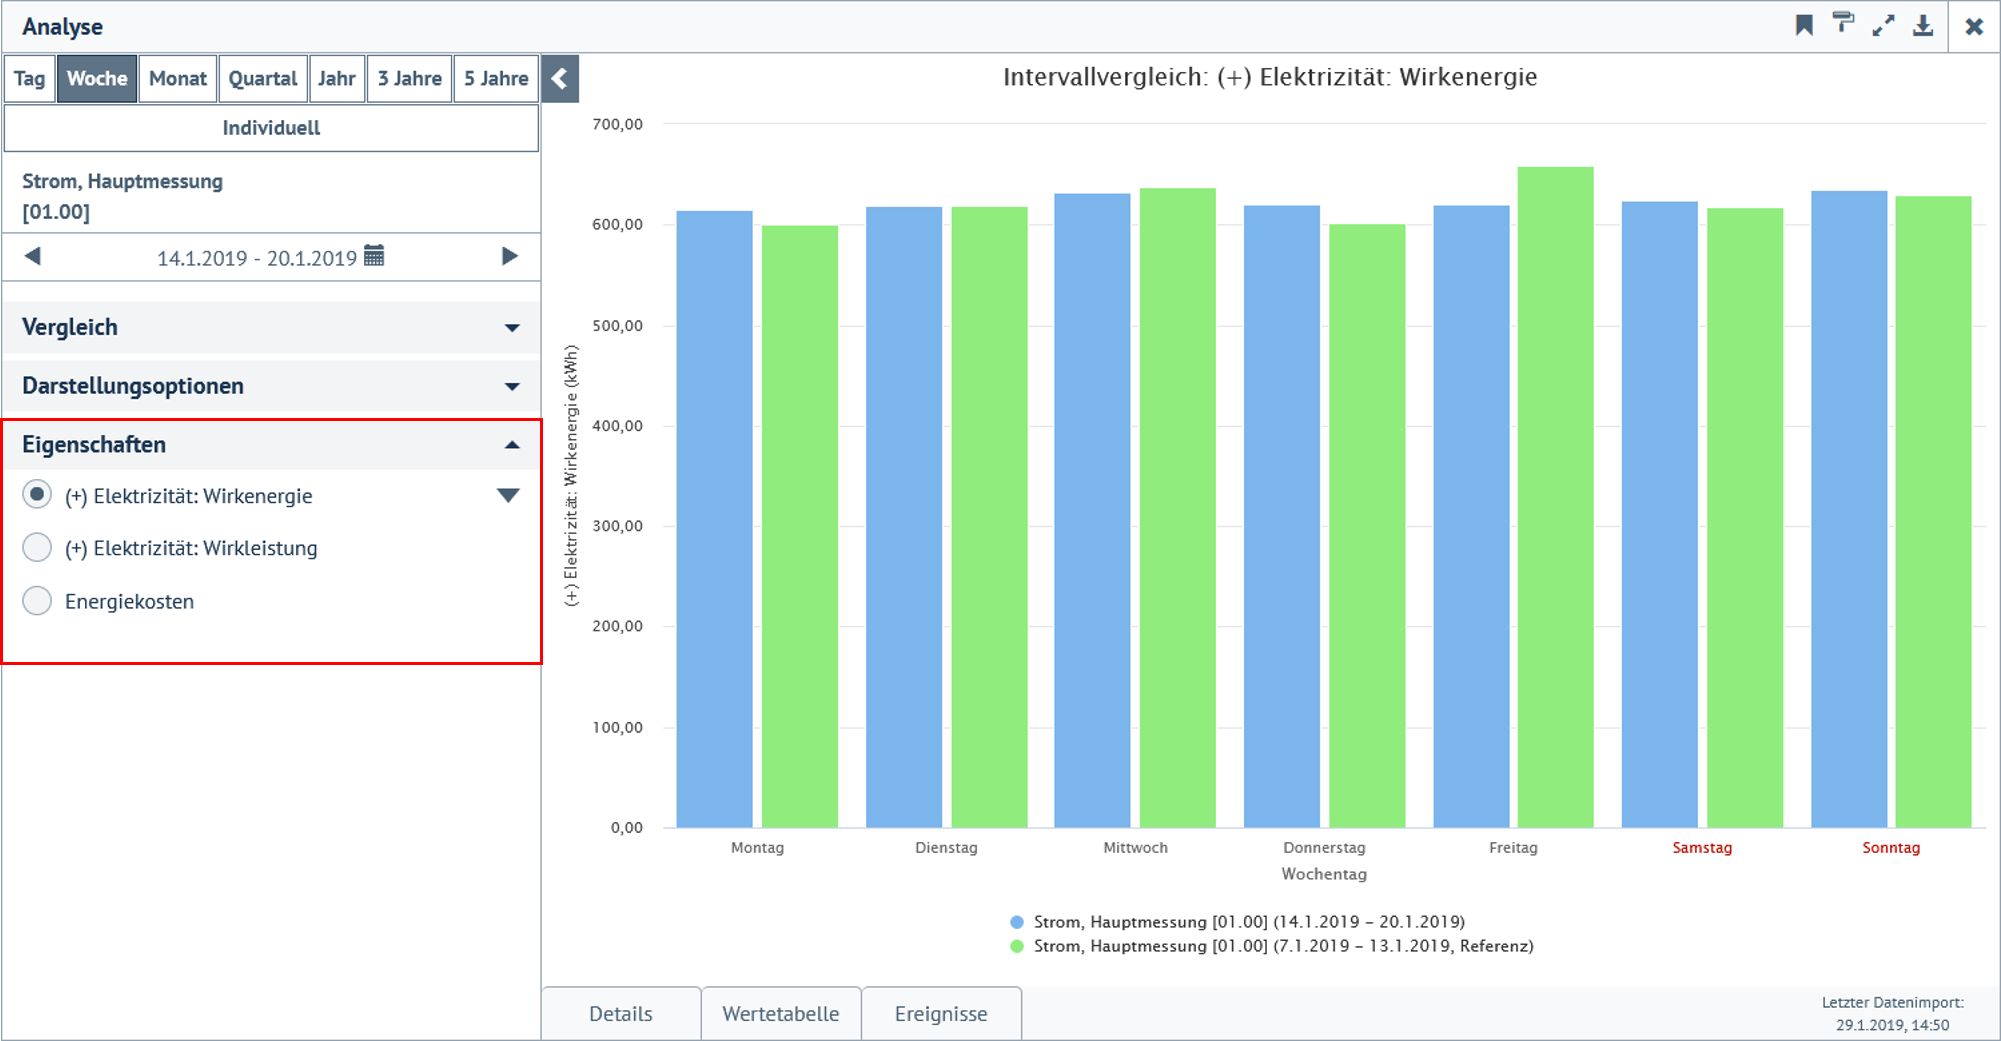The image size is (2001, 1041).
Task: Select the Monat interval button
Action: click(x=178, y=78)
